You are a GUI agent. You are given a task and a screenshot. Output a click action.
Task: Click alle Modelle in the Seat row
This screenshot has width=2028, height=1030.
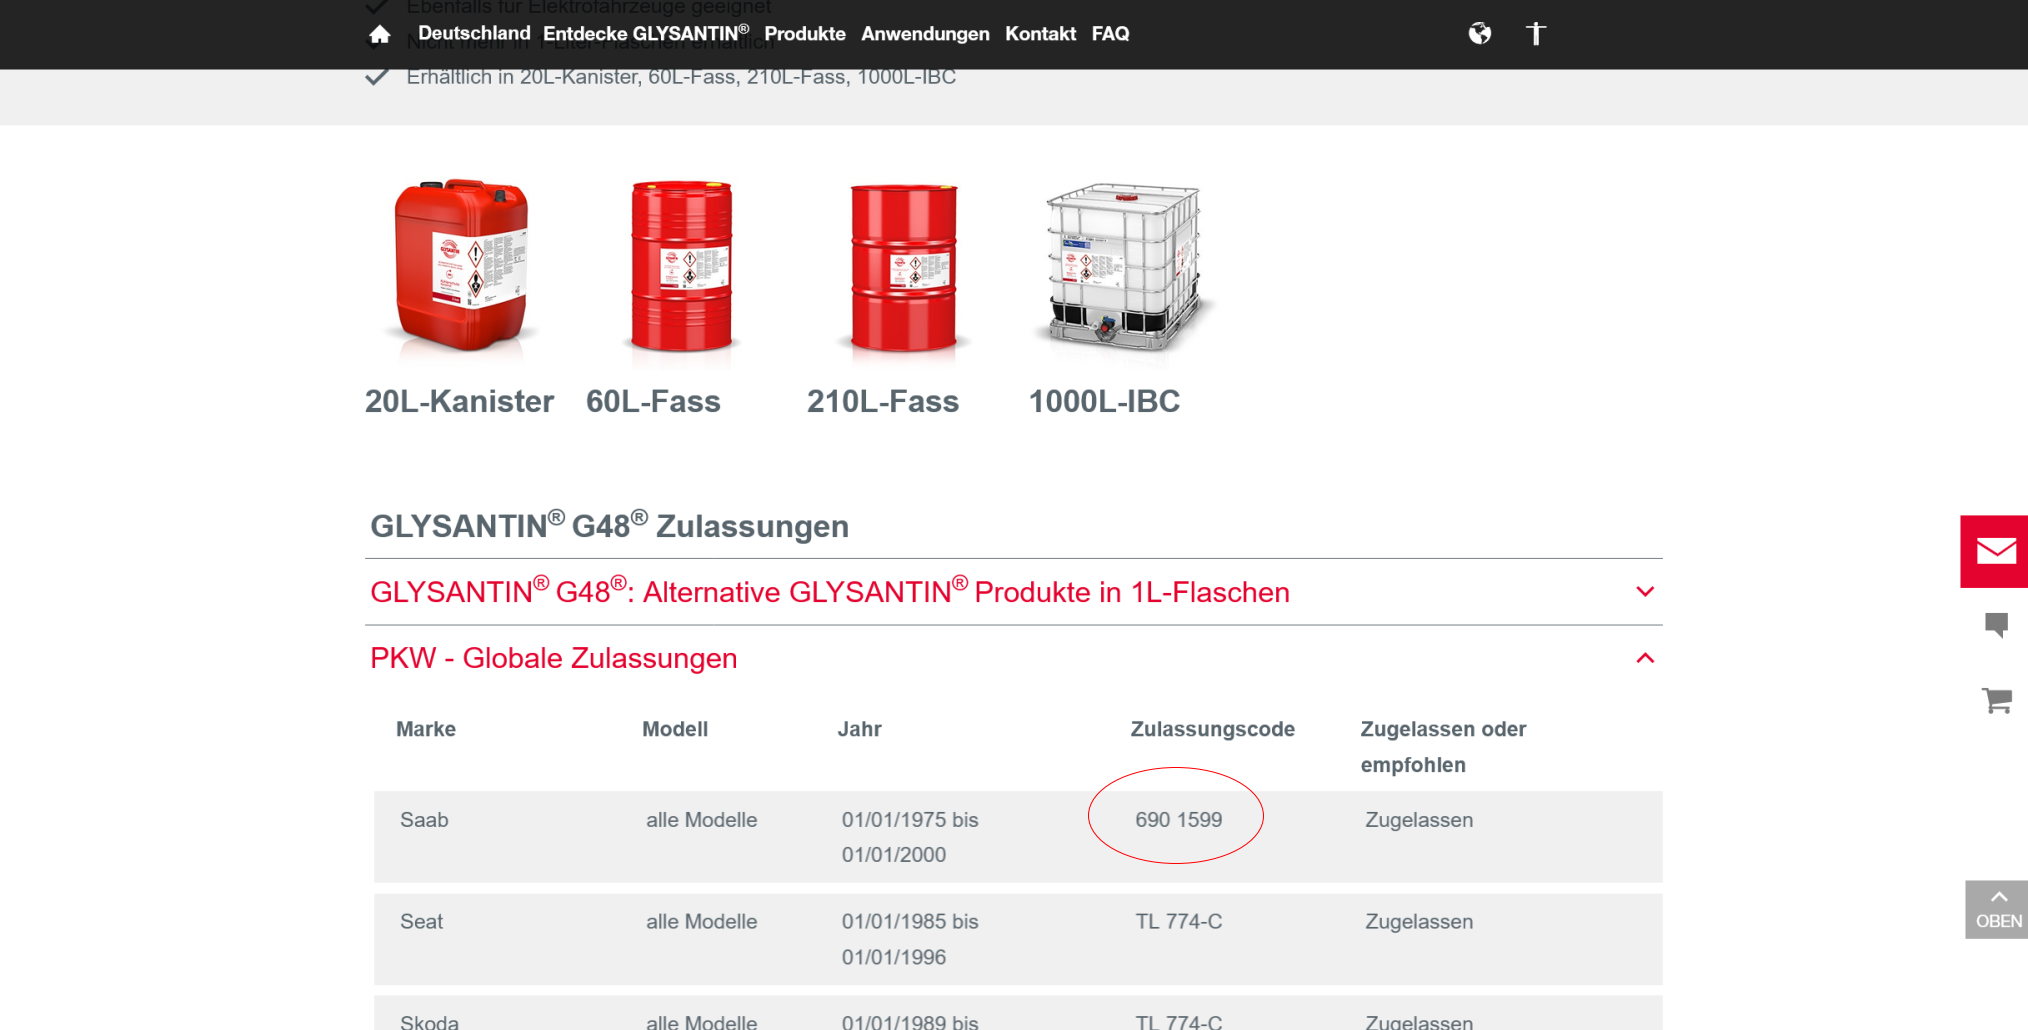pos(701,922)
